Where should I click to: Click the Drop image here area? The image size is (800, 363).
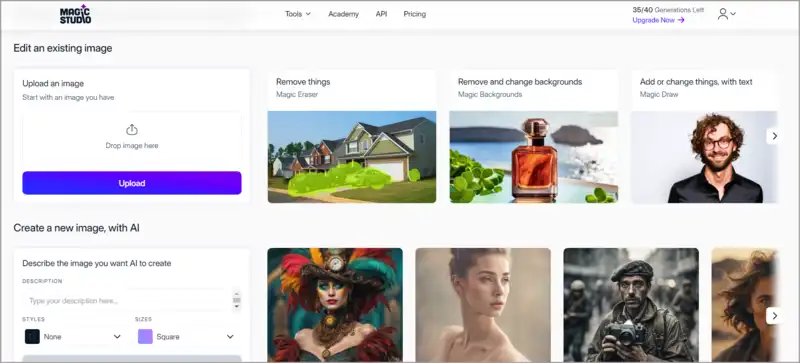click(x=132, y=138)
